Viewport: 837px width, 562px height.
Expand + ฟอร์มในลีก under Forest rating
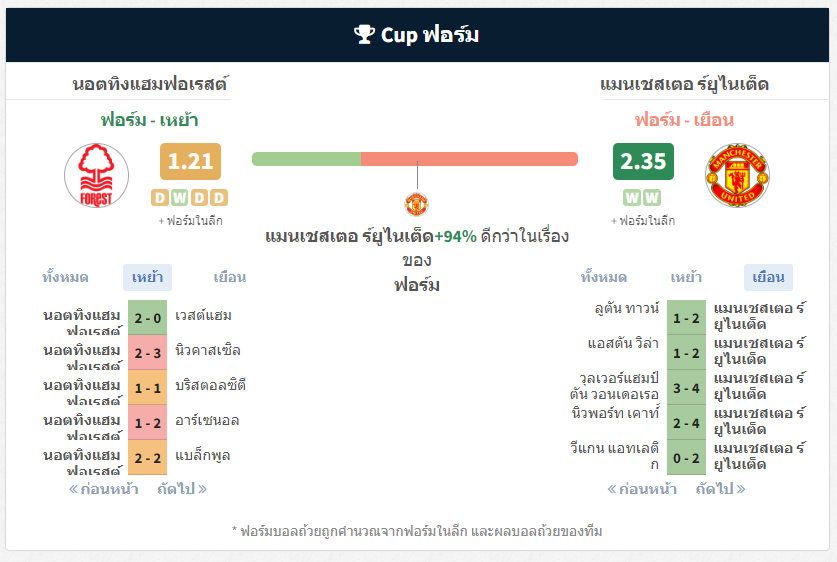pos(190,220)
